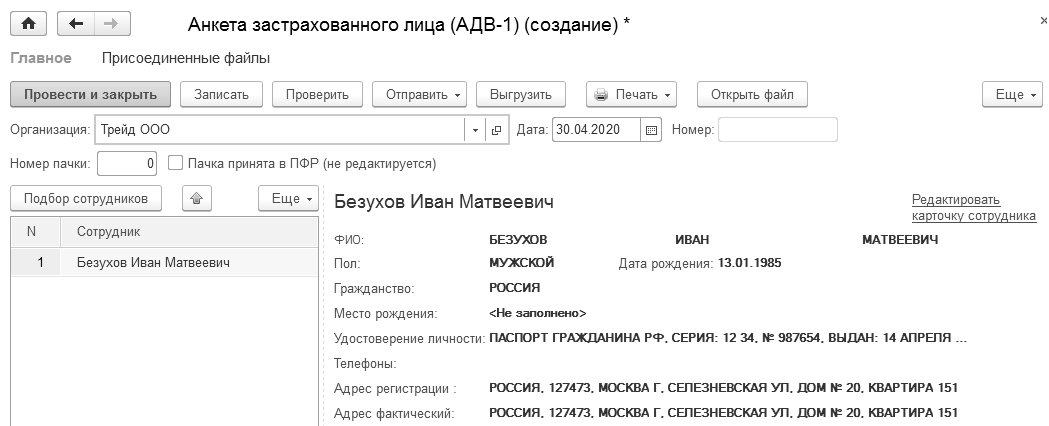
Task: Toggle the Пачка принята в ПФР checkbox
Action: click(x=176, y=162)
